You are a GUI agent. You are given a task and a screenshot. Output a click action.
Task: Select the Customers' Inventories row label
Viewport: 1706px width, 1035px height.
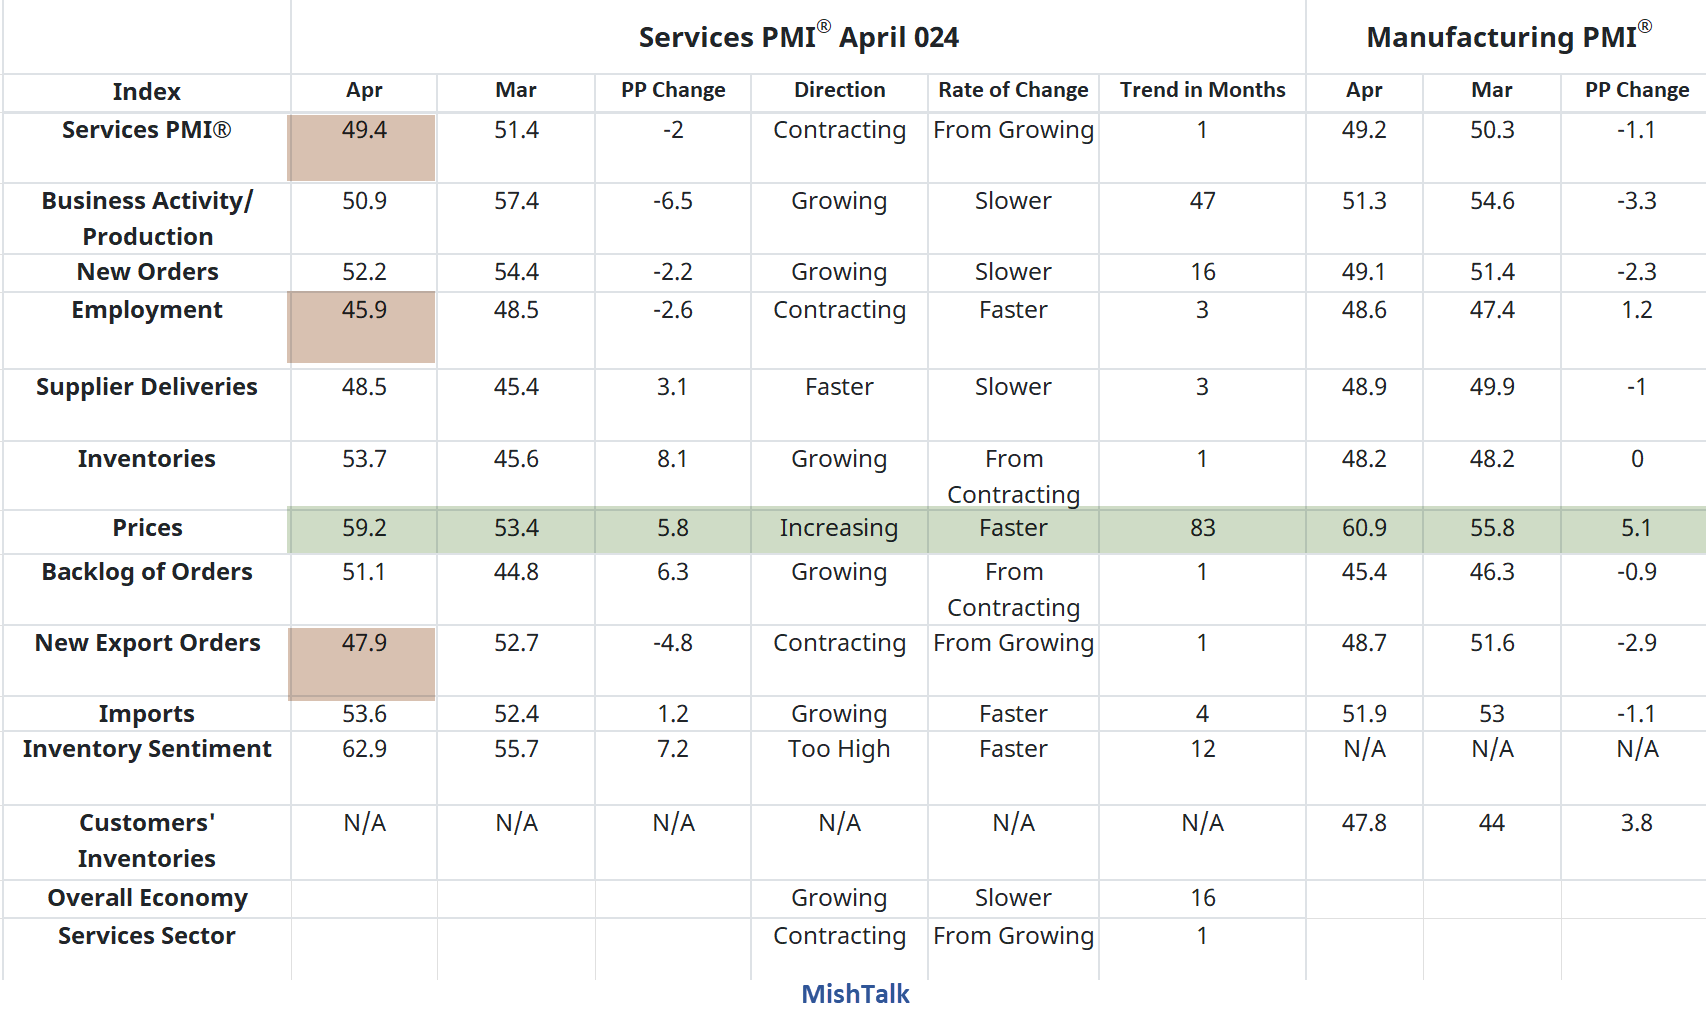click(146, 840)
